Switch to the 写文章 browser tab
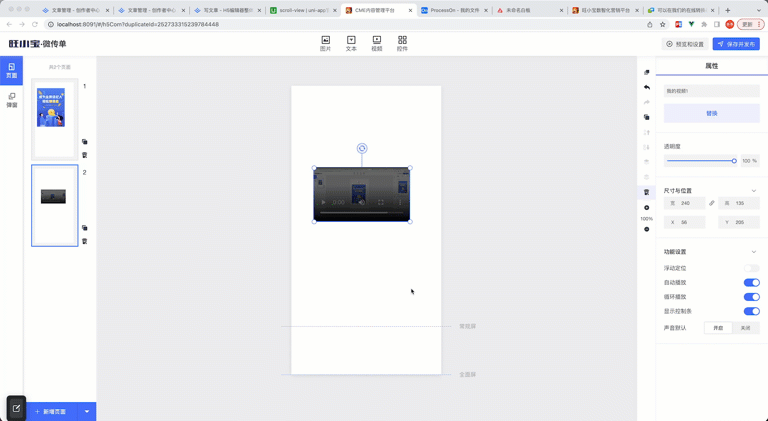Screen dimensions: 768x421 click(227, 10)
